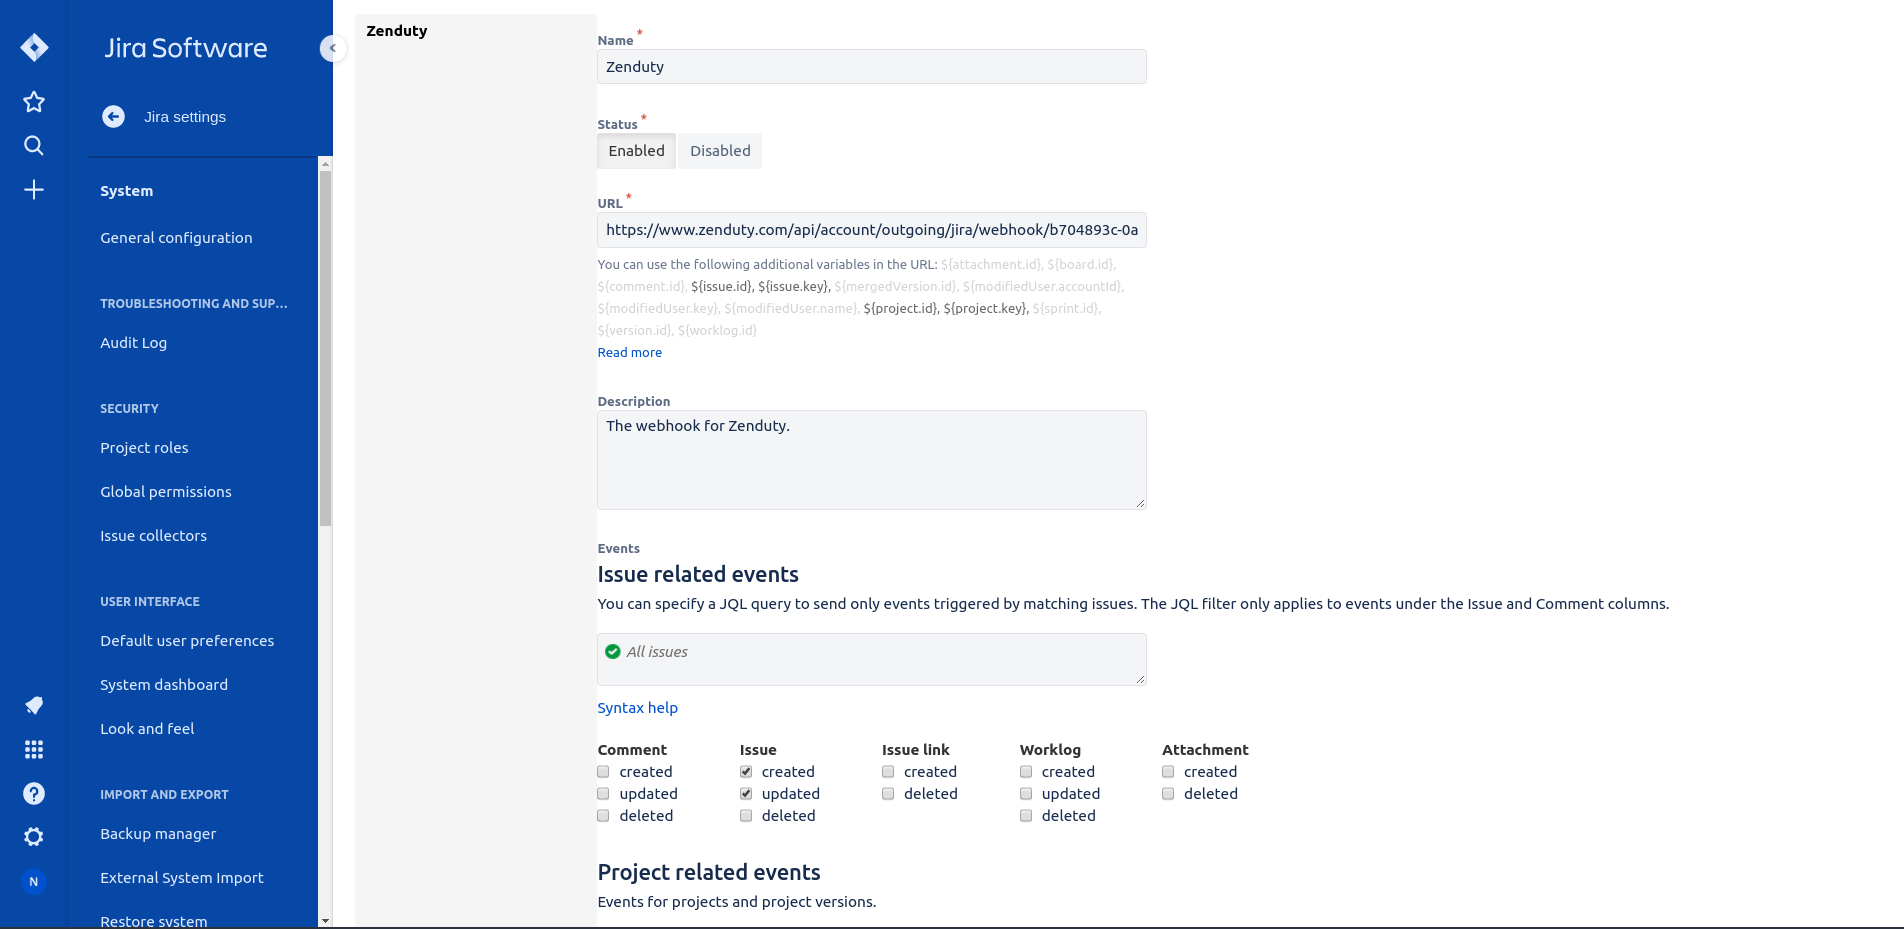Screen dimensions: 1904x929
Task: Click into the Name input field
Action: tap(872, 67)
